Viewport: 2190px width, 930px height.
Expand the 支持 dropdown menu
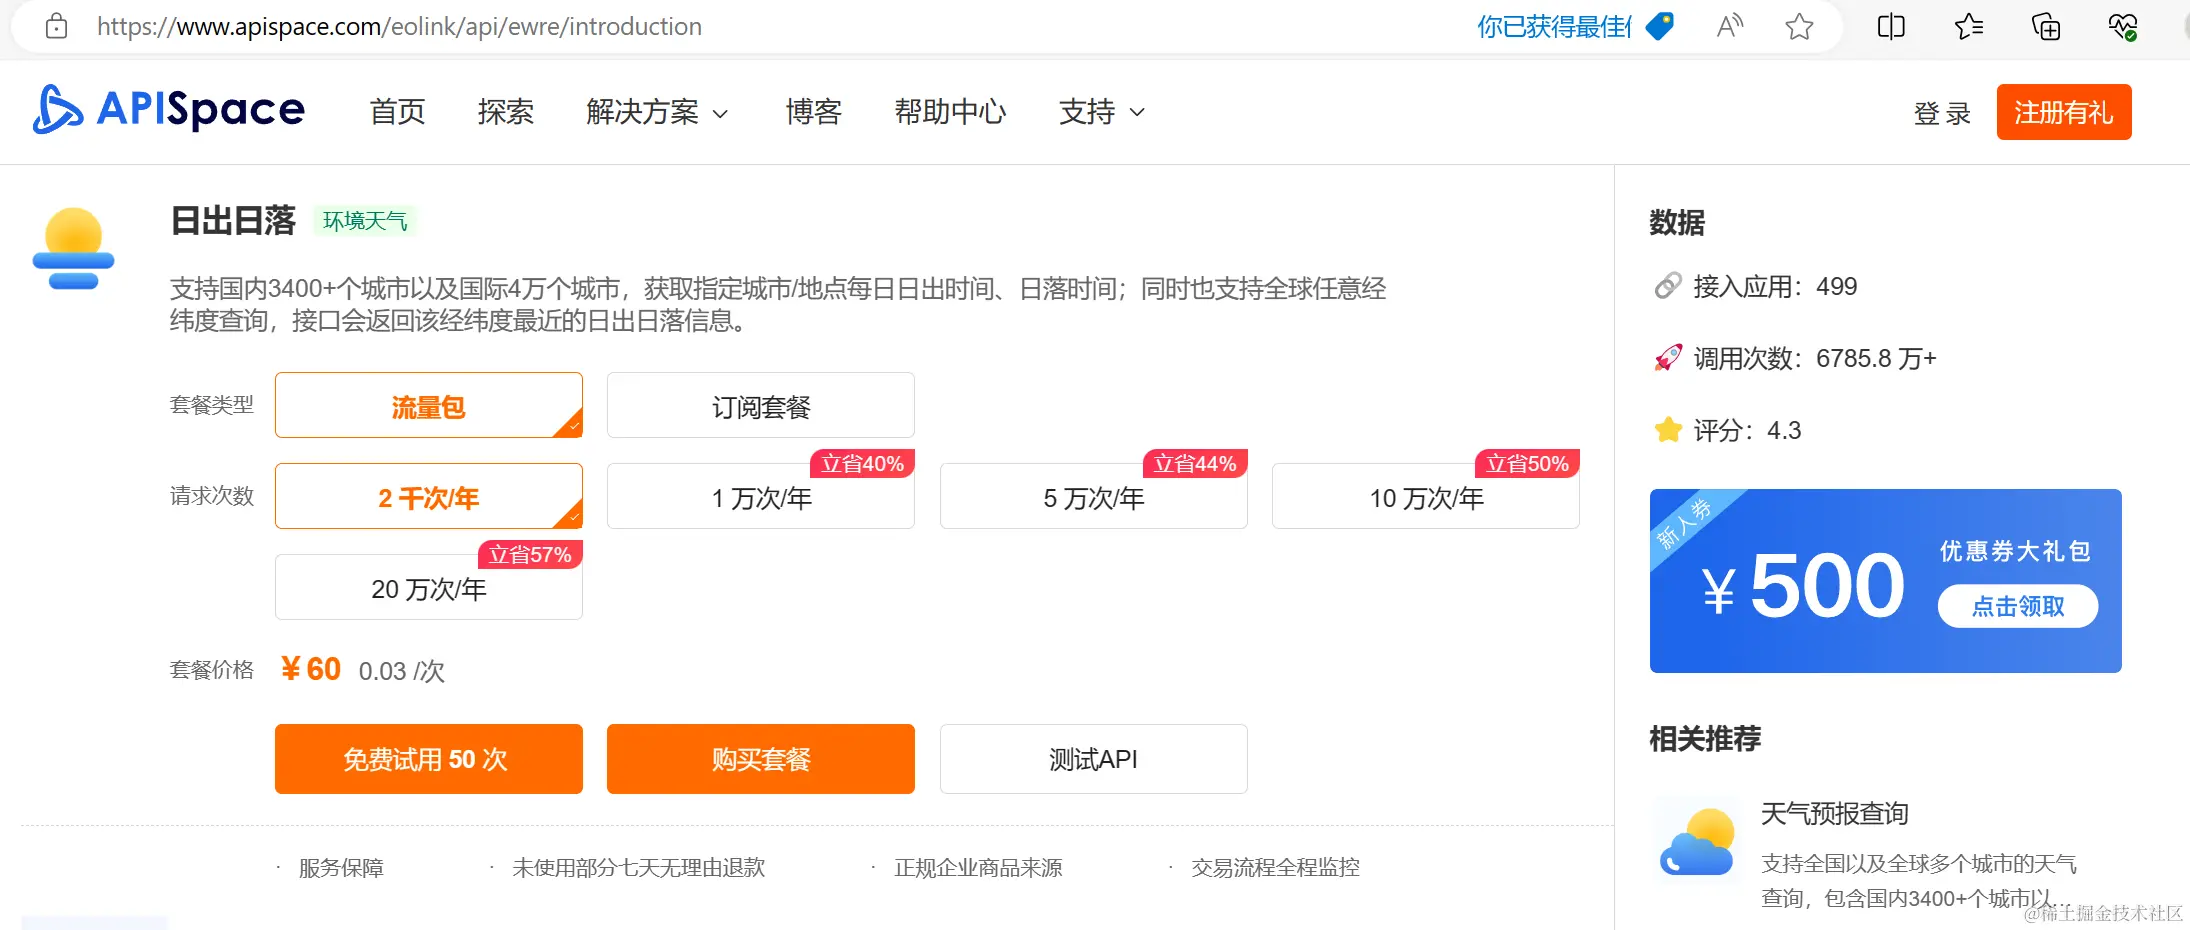pyautogui.click(x=1102, y=112)
